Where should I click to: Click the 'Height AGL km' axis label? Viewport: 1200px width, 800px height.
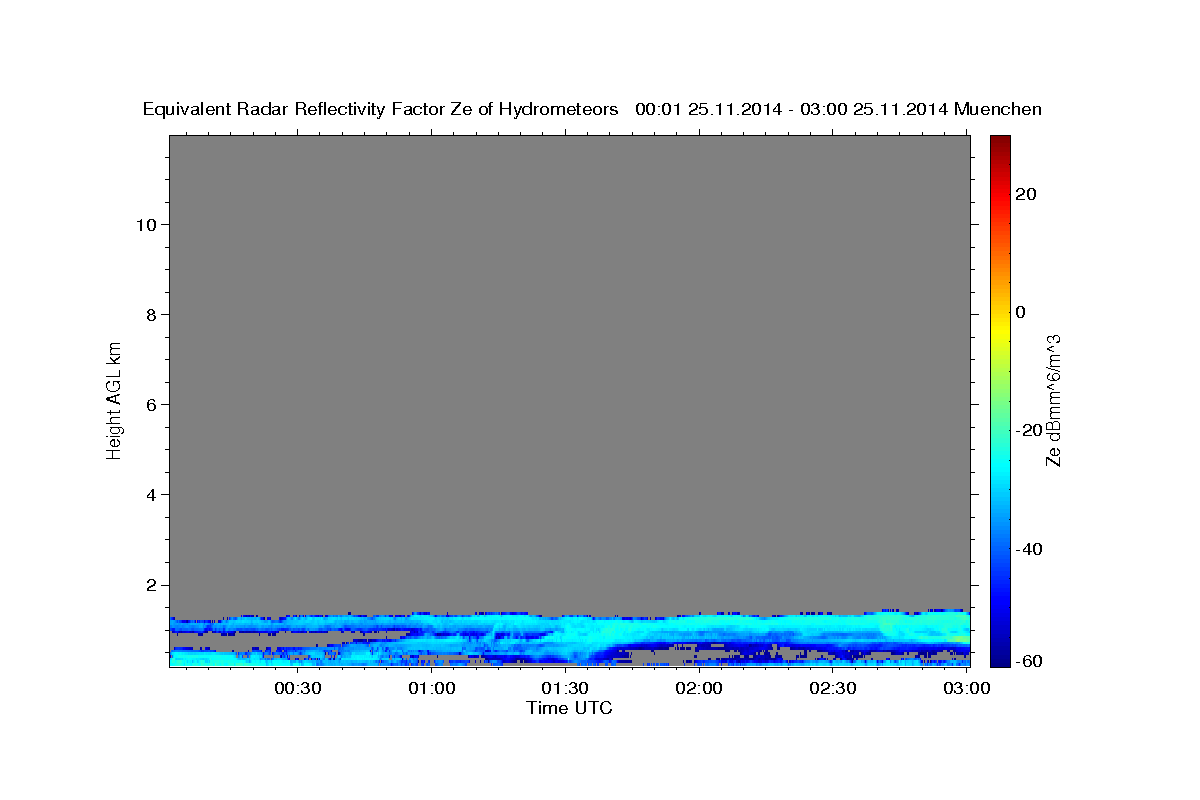(114, 399)
